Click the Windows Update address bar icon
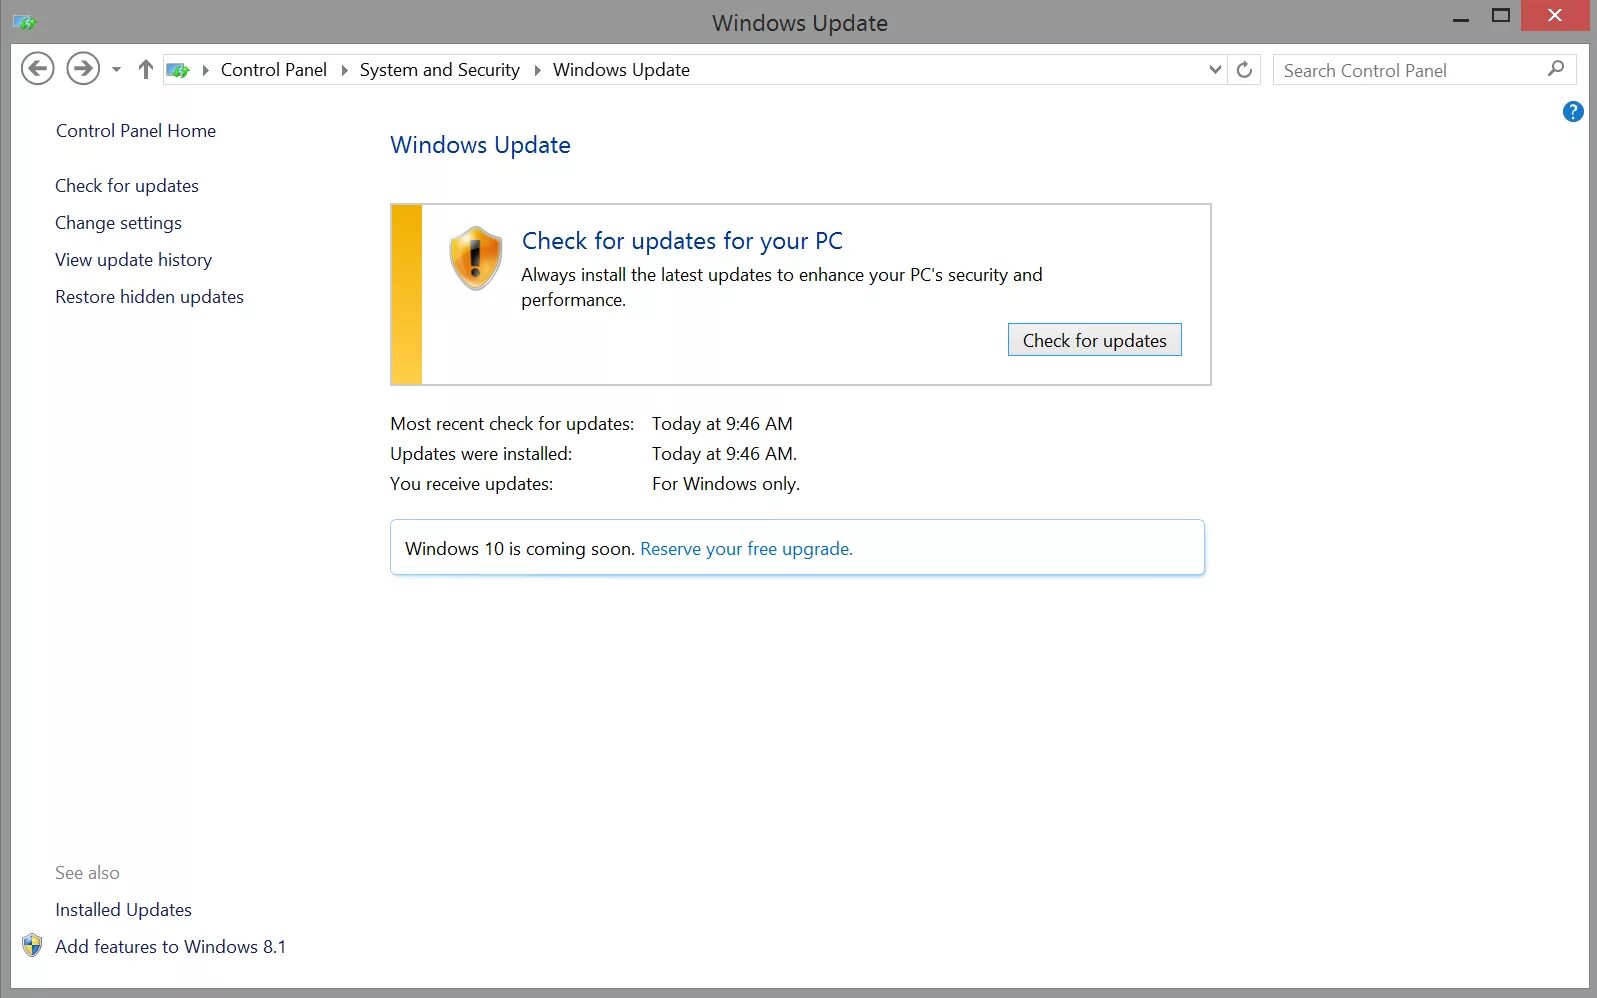 [x=178, y=70]
